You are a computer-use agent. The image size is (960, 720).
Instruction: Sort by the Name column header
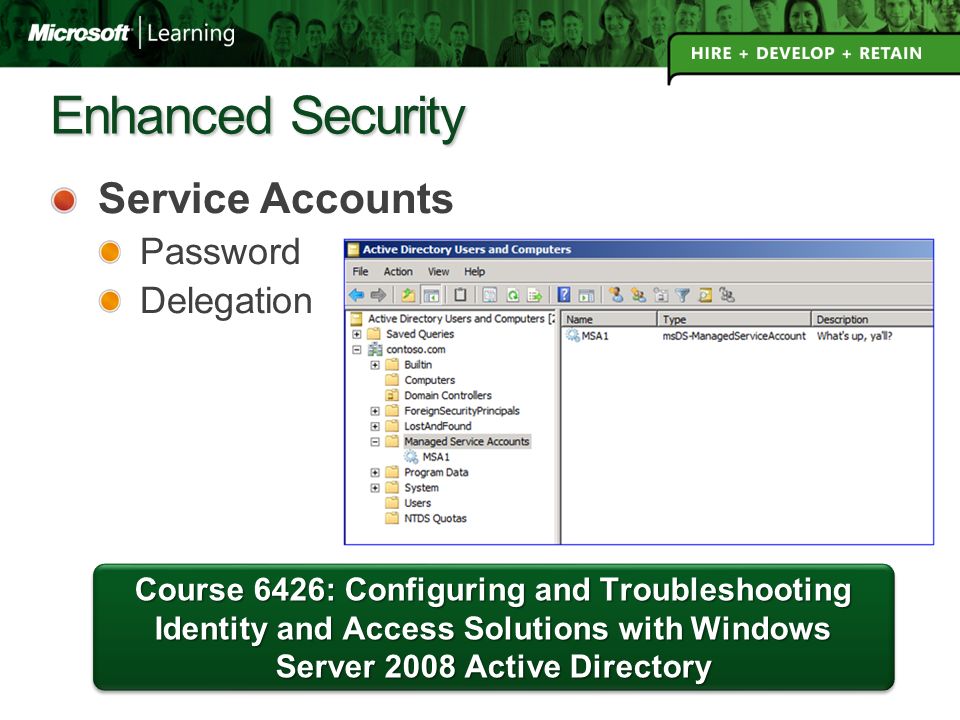[x=609, y=319]
